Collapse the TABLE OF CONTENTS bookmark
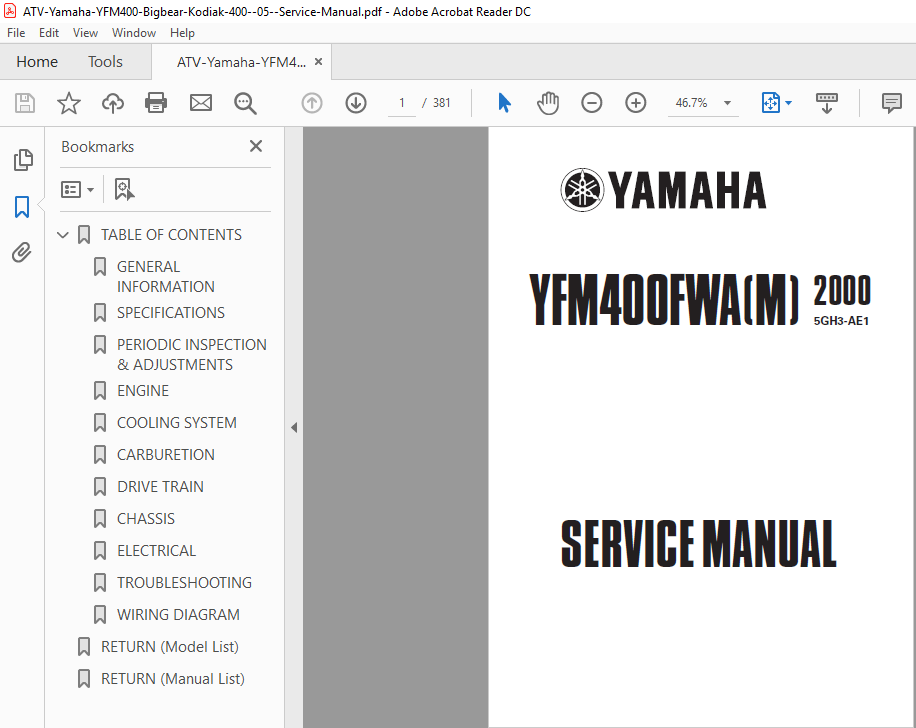This screenshot has width=916, height=728. (x=63, y=235)
